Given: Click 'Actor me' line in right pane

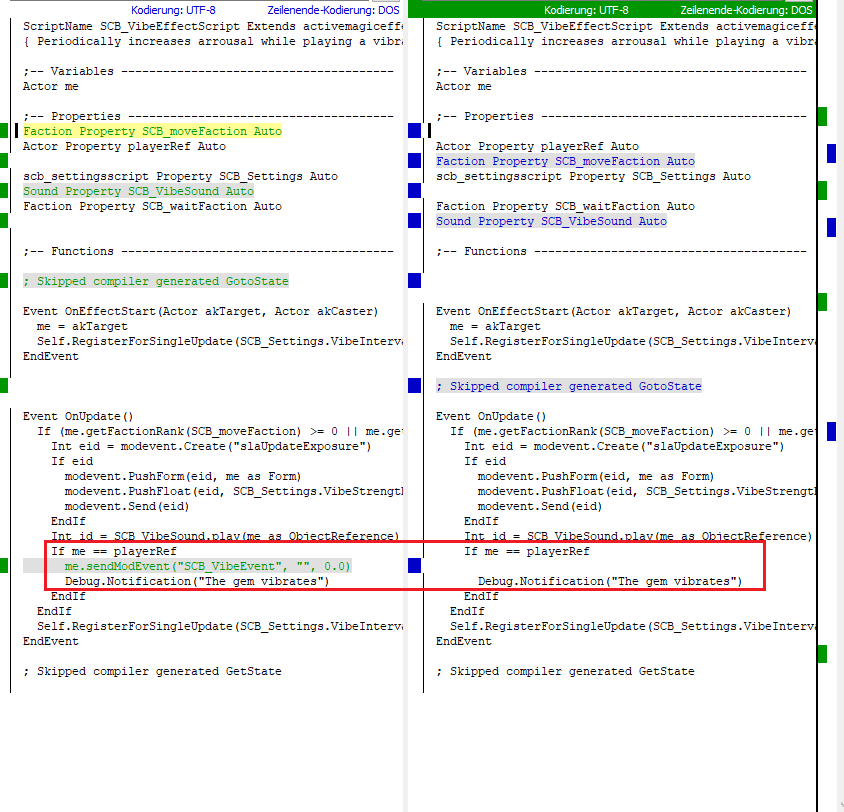Looking at the screenshot, I should click(463, 86).
